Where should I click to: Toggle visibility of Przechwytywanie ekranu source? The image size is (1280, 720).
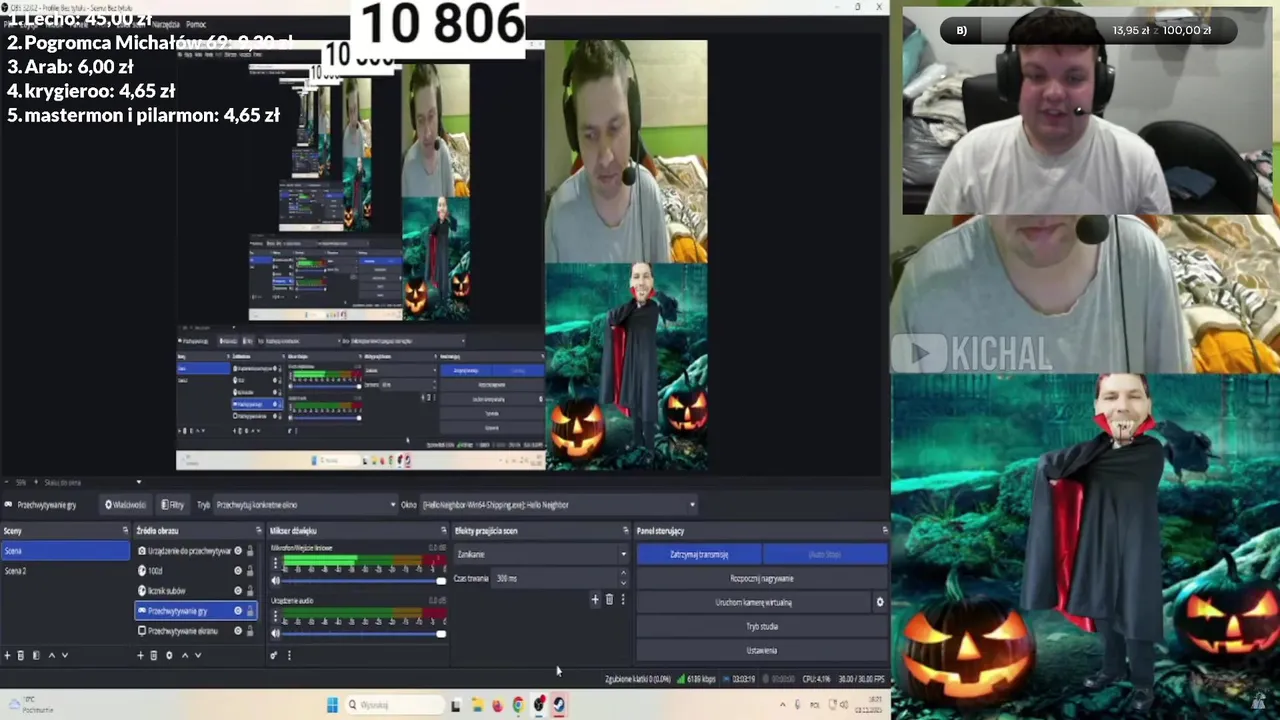point(238,631)
